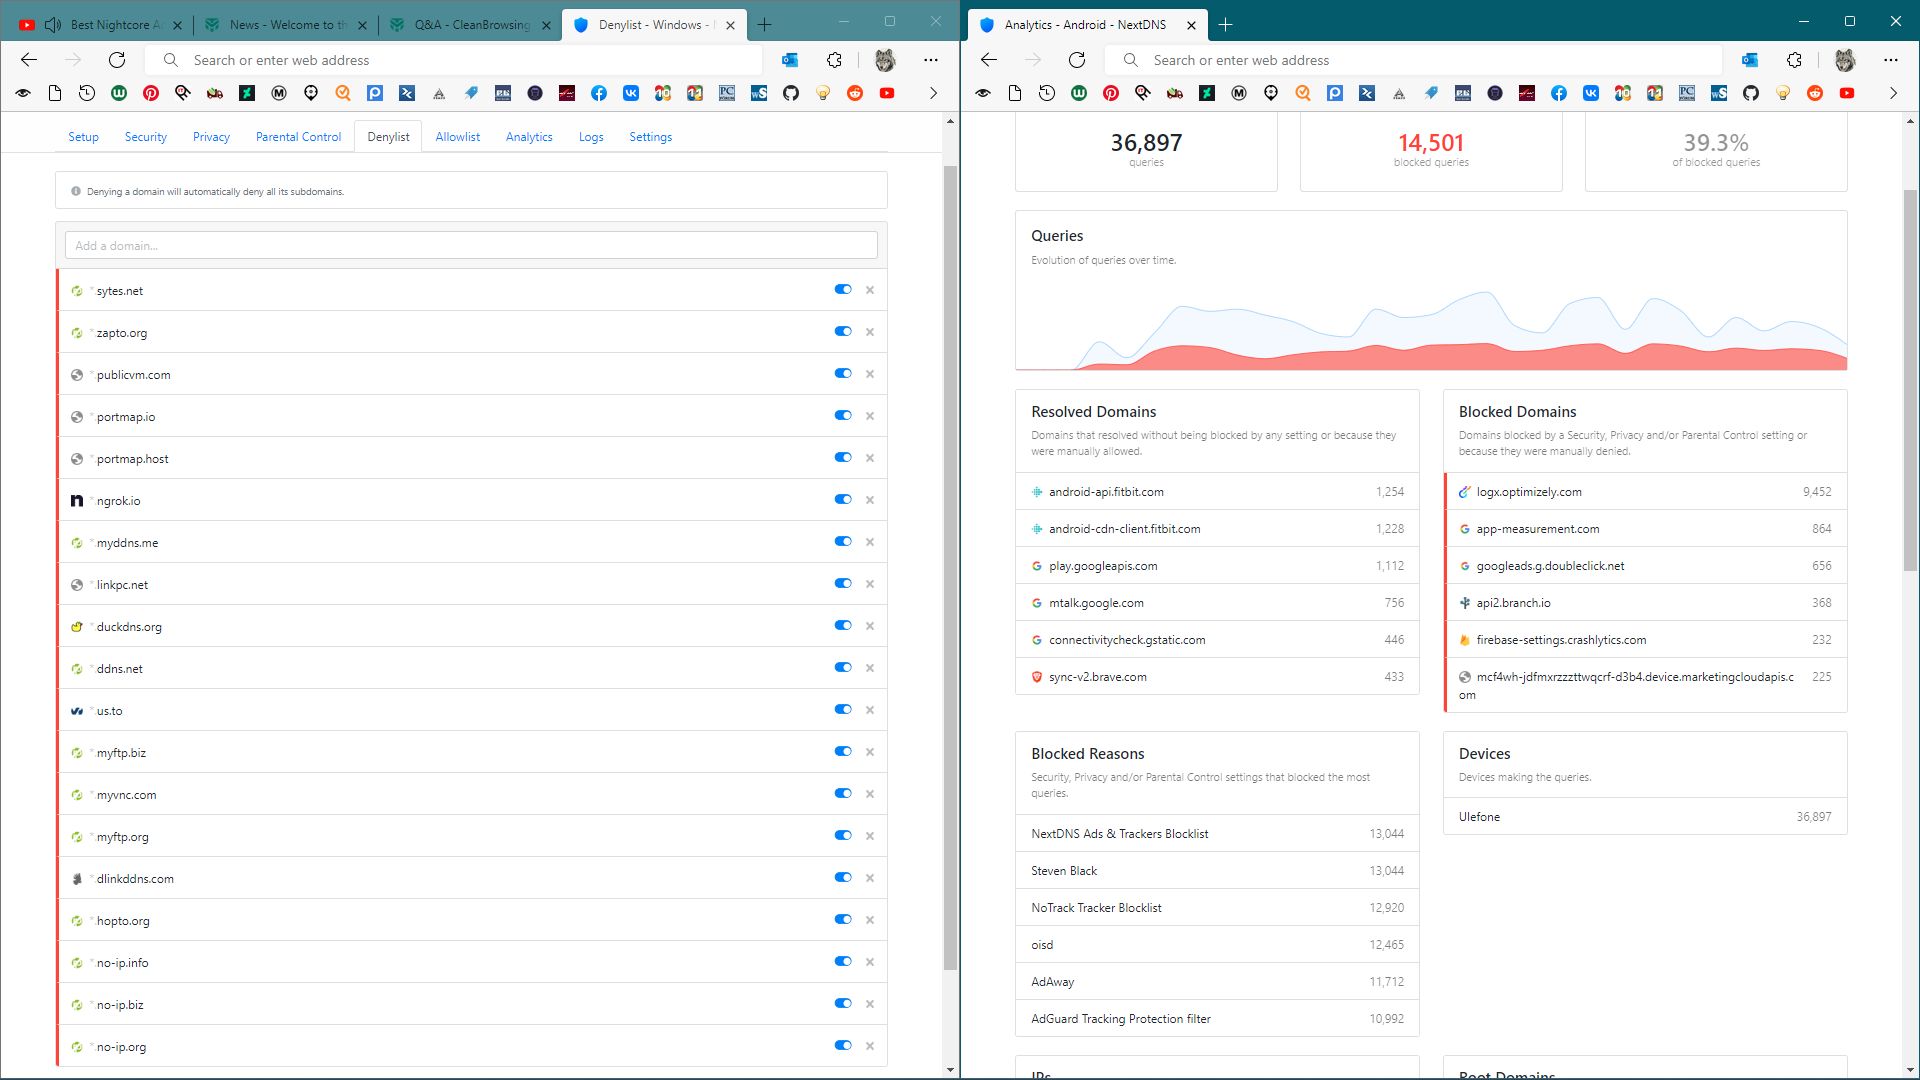Viewport: 1920px width, 1080px height.
Task: Open the Logs tab
Action: tap(591, 137)
